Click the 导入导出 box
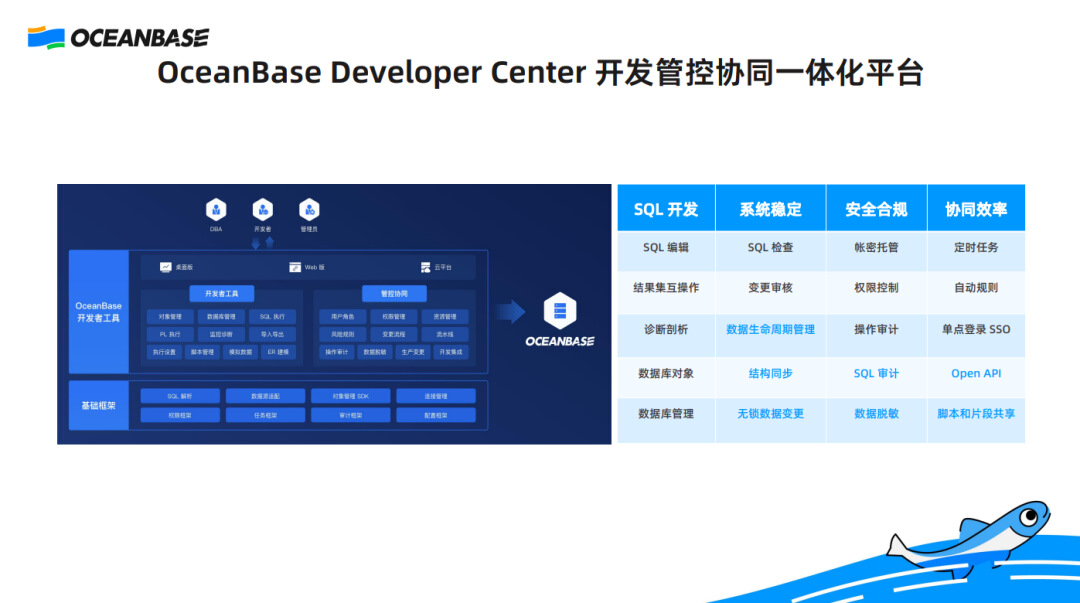Image resolution: width=1080 pixels, height=603 pixels. point(272,334)
